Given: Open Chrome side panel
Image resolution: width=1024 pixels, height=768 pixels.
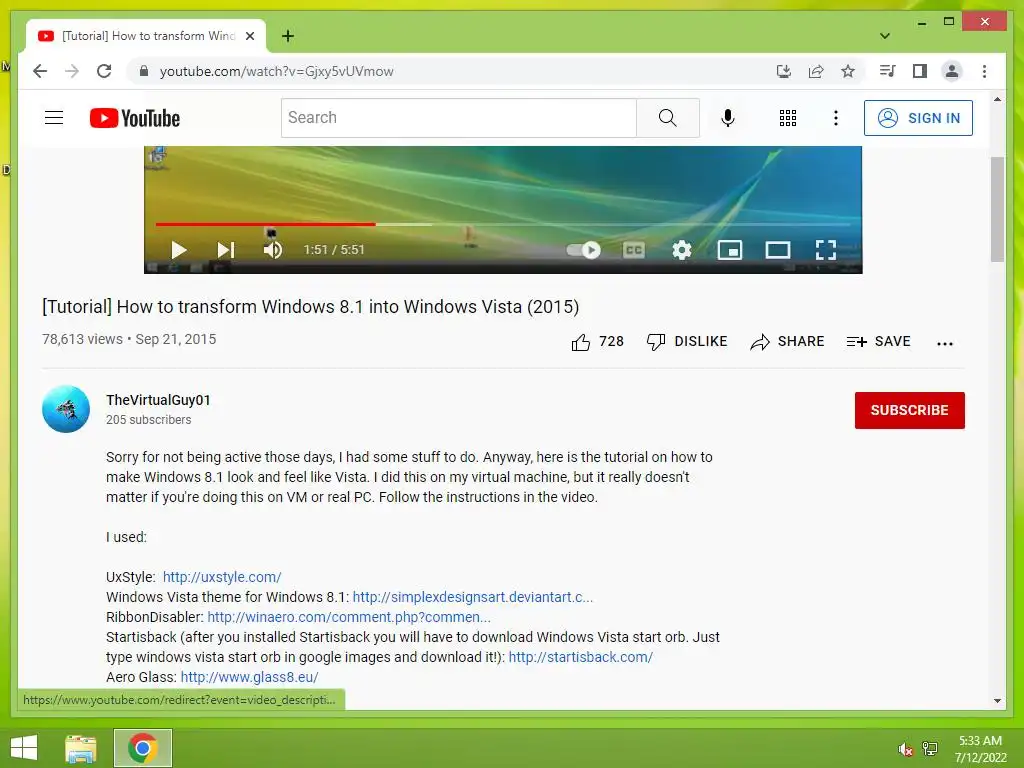Looking at the screenshot, I should 920,71.
